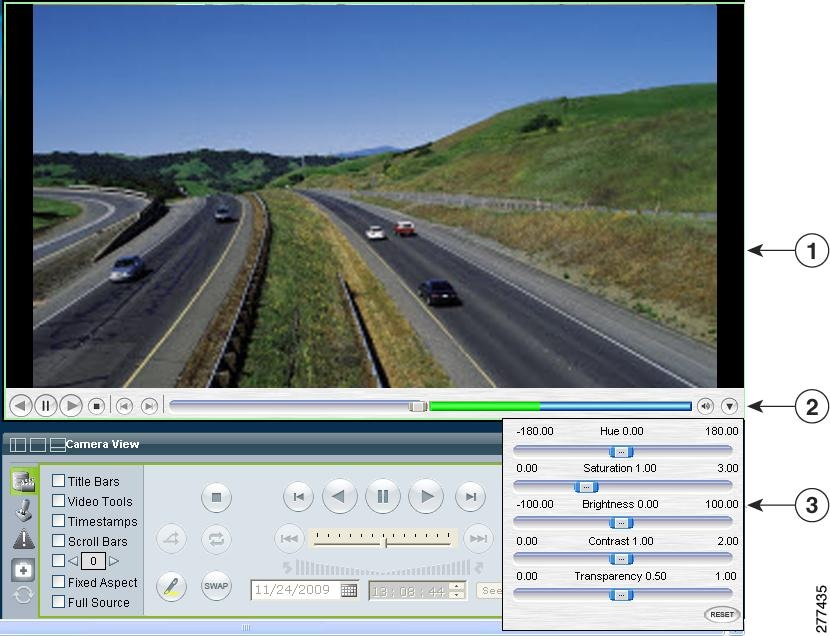Click the up stepper on the time field
830x636 pixels.
456,585
